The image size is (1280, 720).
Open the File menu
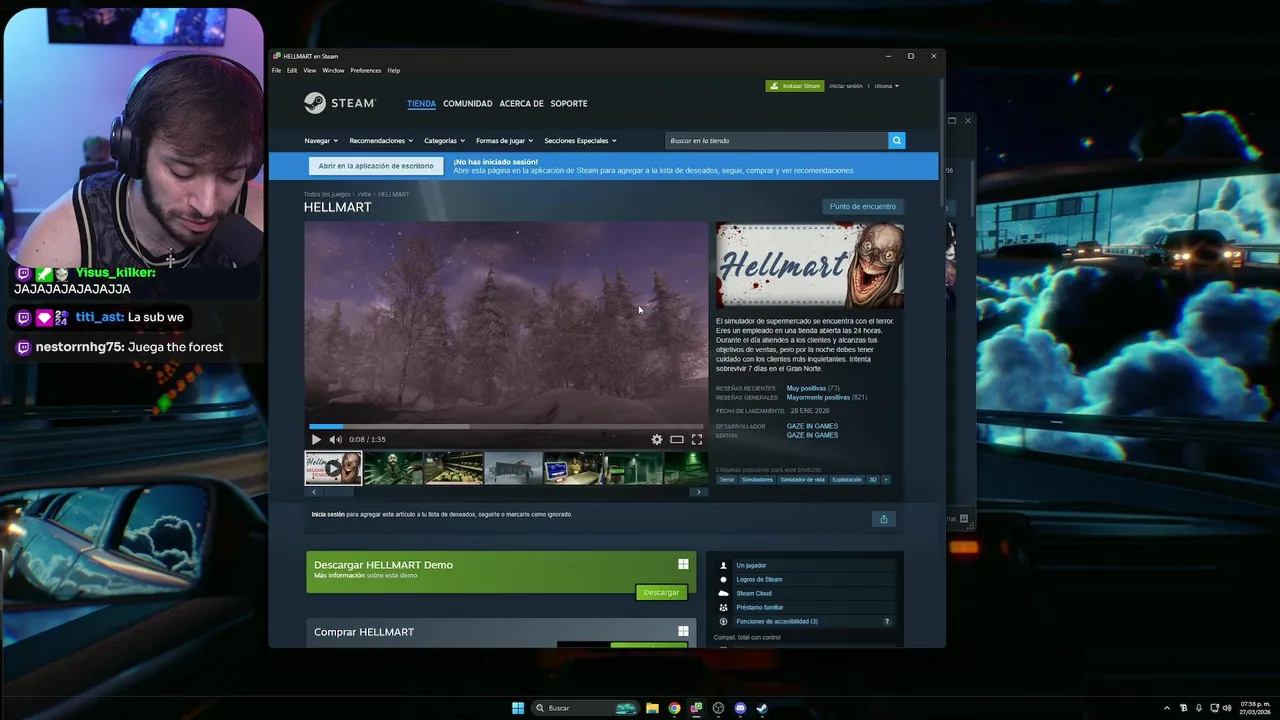[277, 70]
